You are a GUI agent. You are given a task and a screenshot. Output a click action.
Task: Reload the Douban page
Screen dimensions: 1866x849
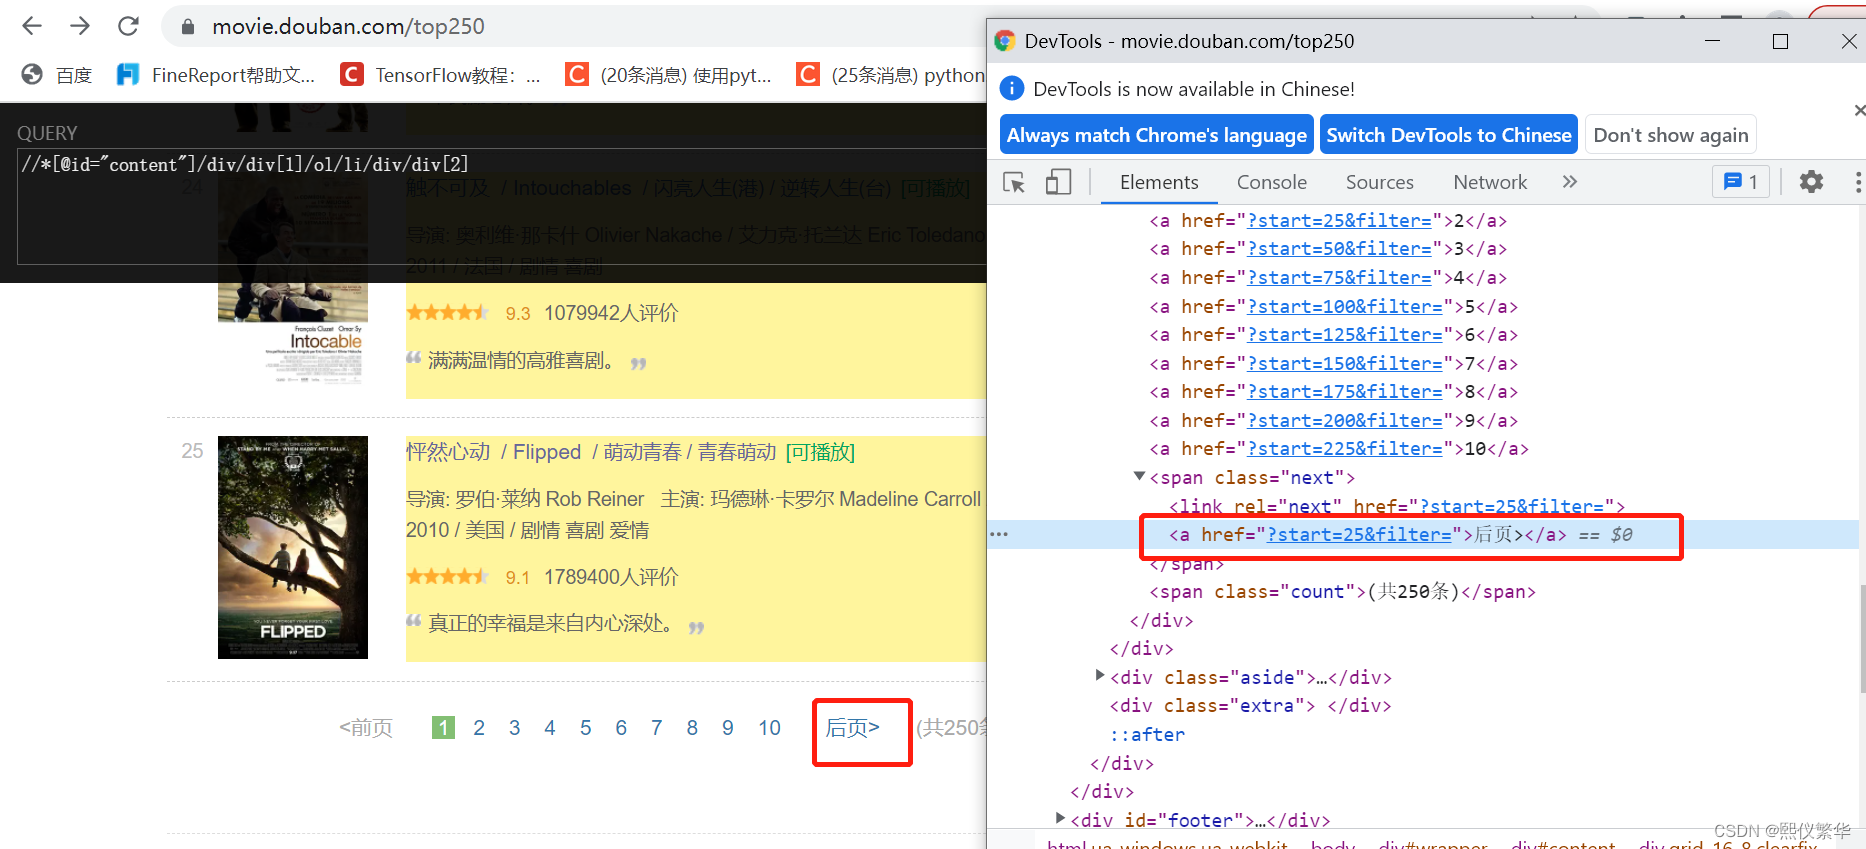(128, 26)
